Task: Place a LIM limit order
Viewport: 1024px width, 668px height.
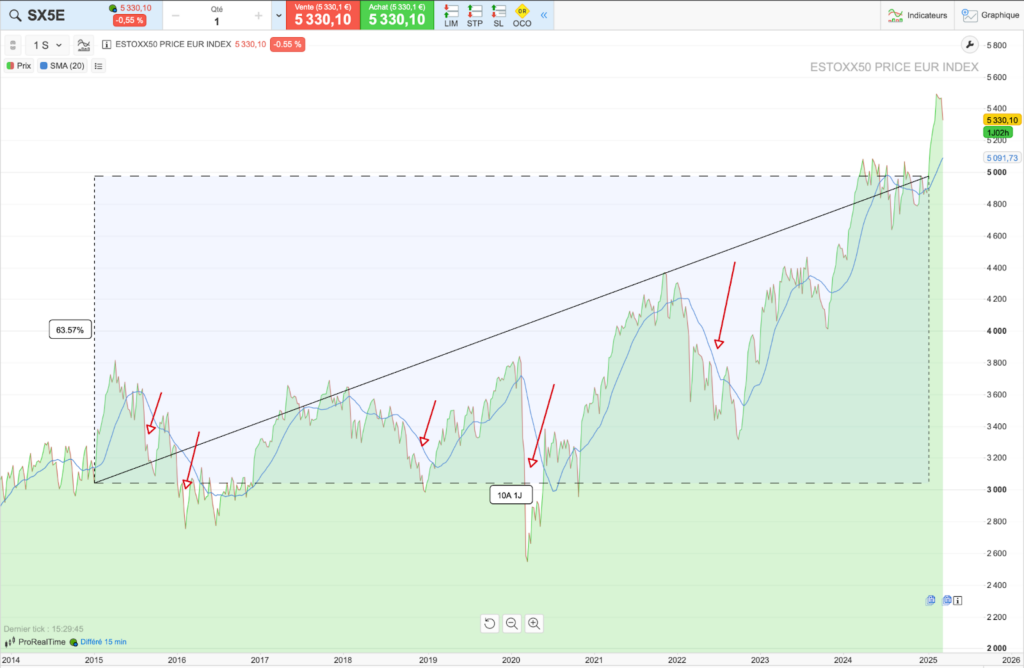Action: 451,16
